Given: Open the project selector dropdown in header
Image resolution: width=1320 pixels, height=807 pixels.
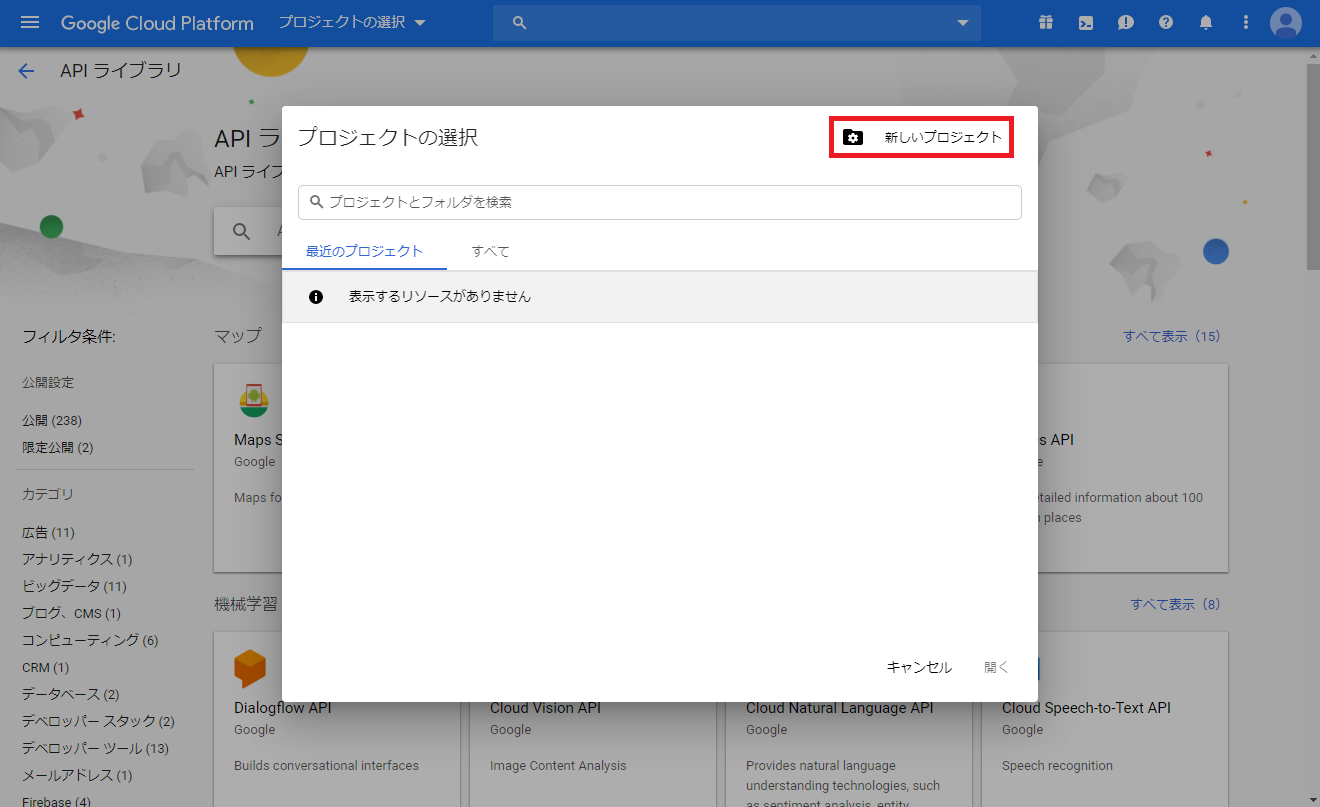Looking at the screenshot, I should coord(352,22).
